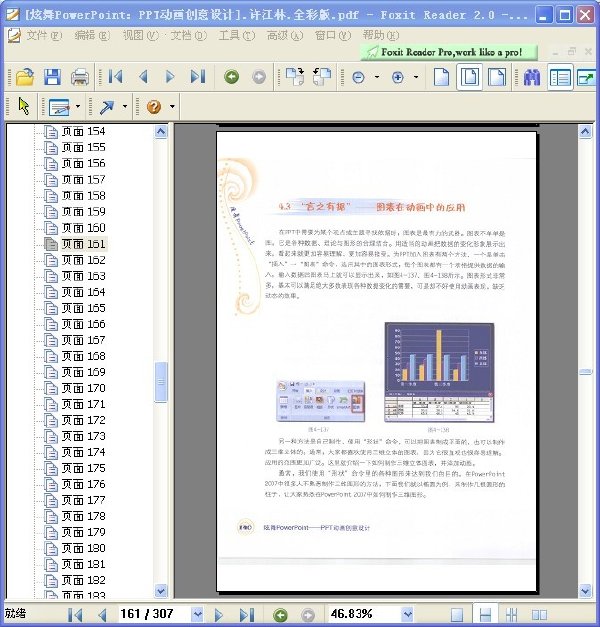
Task: Open page number dropdown in status bar
Action: click(197, 614)
